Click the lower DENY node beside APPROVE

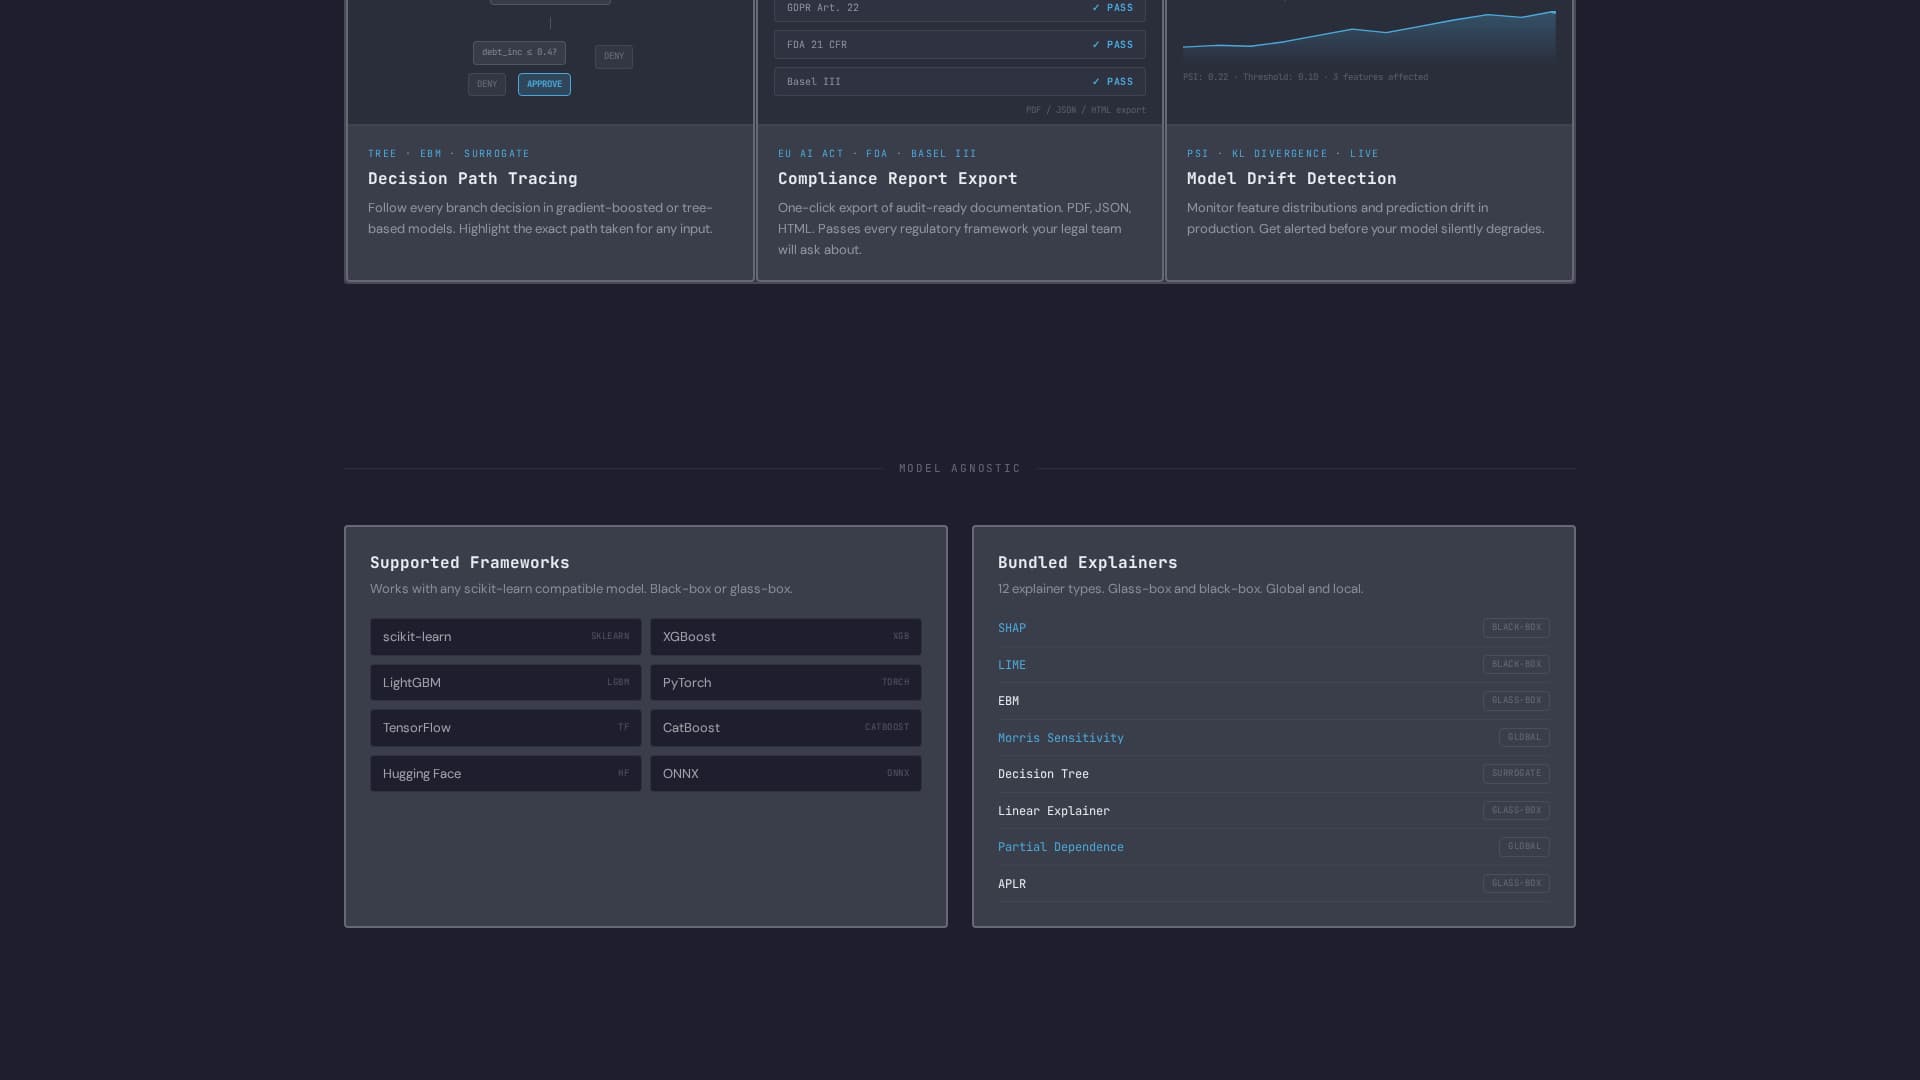[487, 84]
